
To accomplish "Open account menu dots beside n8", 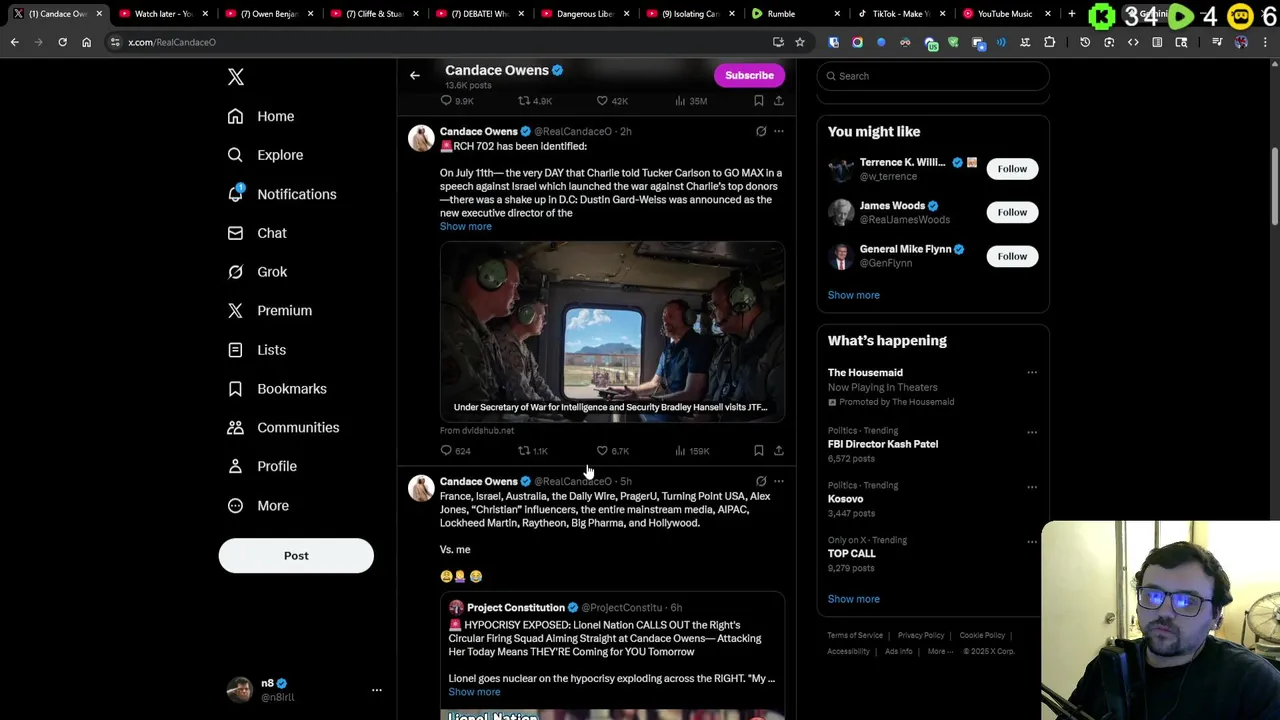I will pyautogui.click(x=377, y=690).
